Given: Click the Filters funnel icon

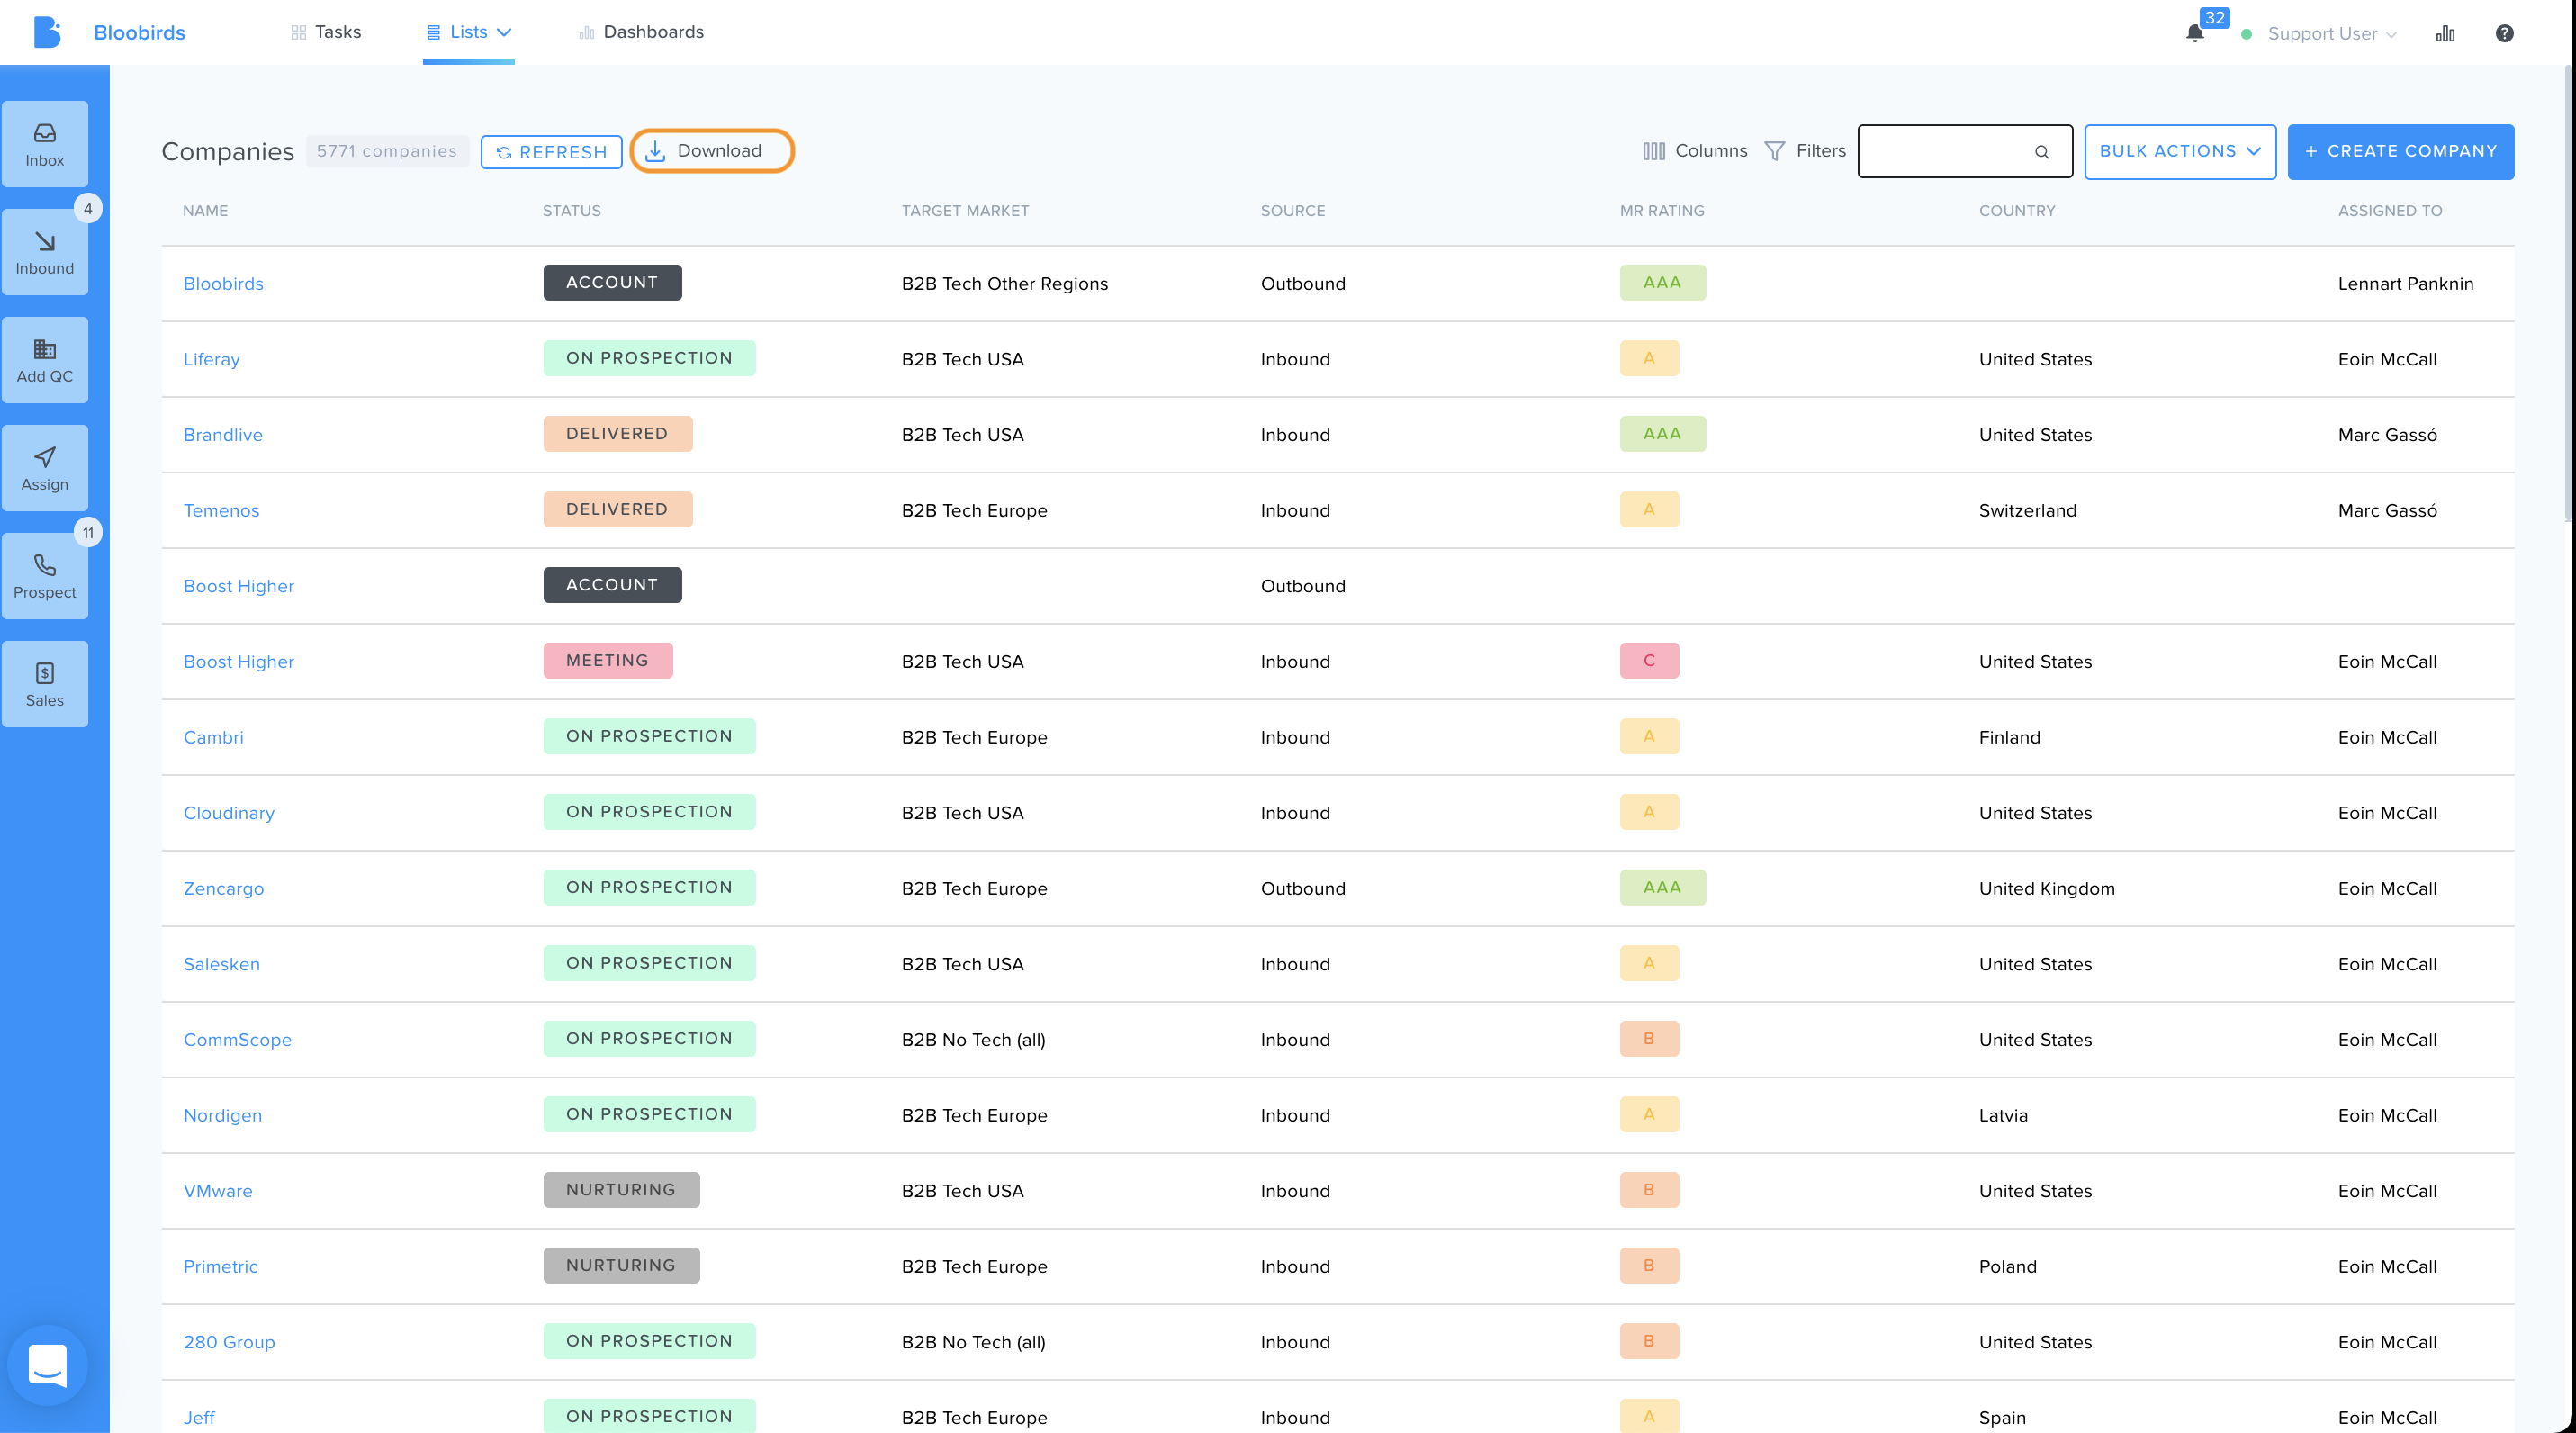Looking at the screenshot, I should pos(1774,151).
